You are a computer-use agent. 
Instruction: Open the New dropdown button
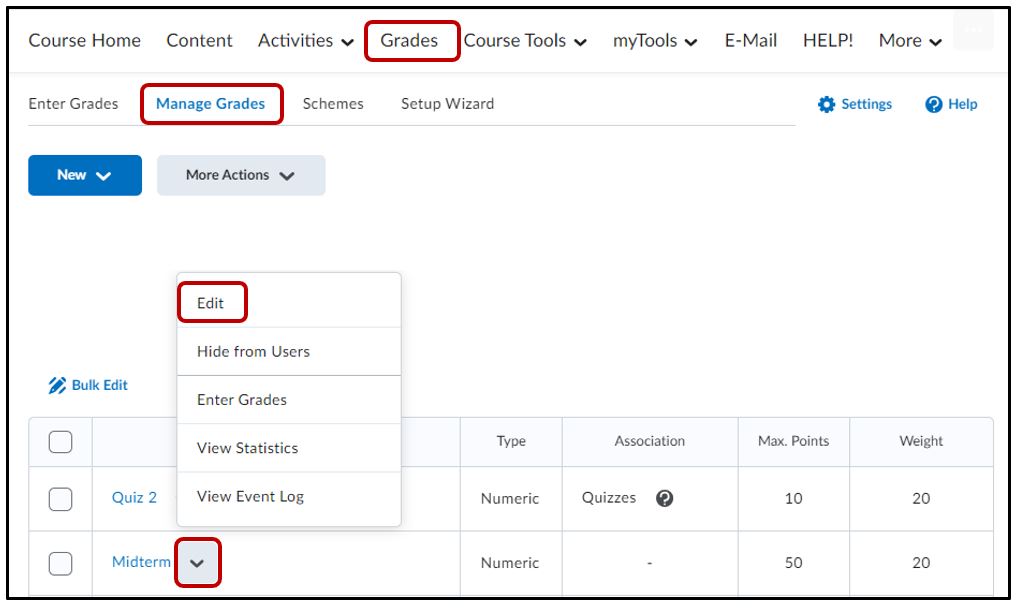coord(85,175)
